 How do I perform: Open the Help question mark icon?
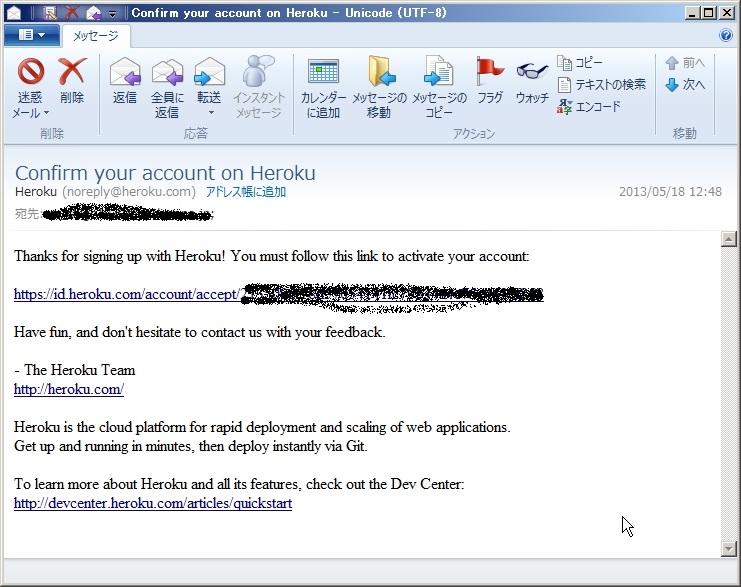pos(725,35)
